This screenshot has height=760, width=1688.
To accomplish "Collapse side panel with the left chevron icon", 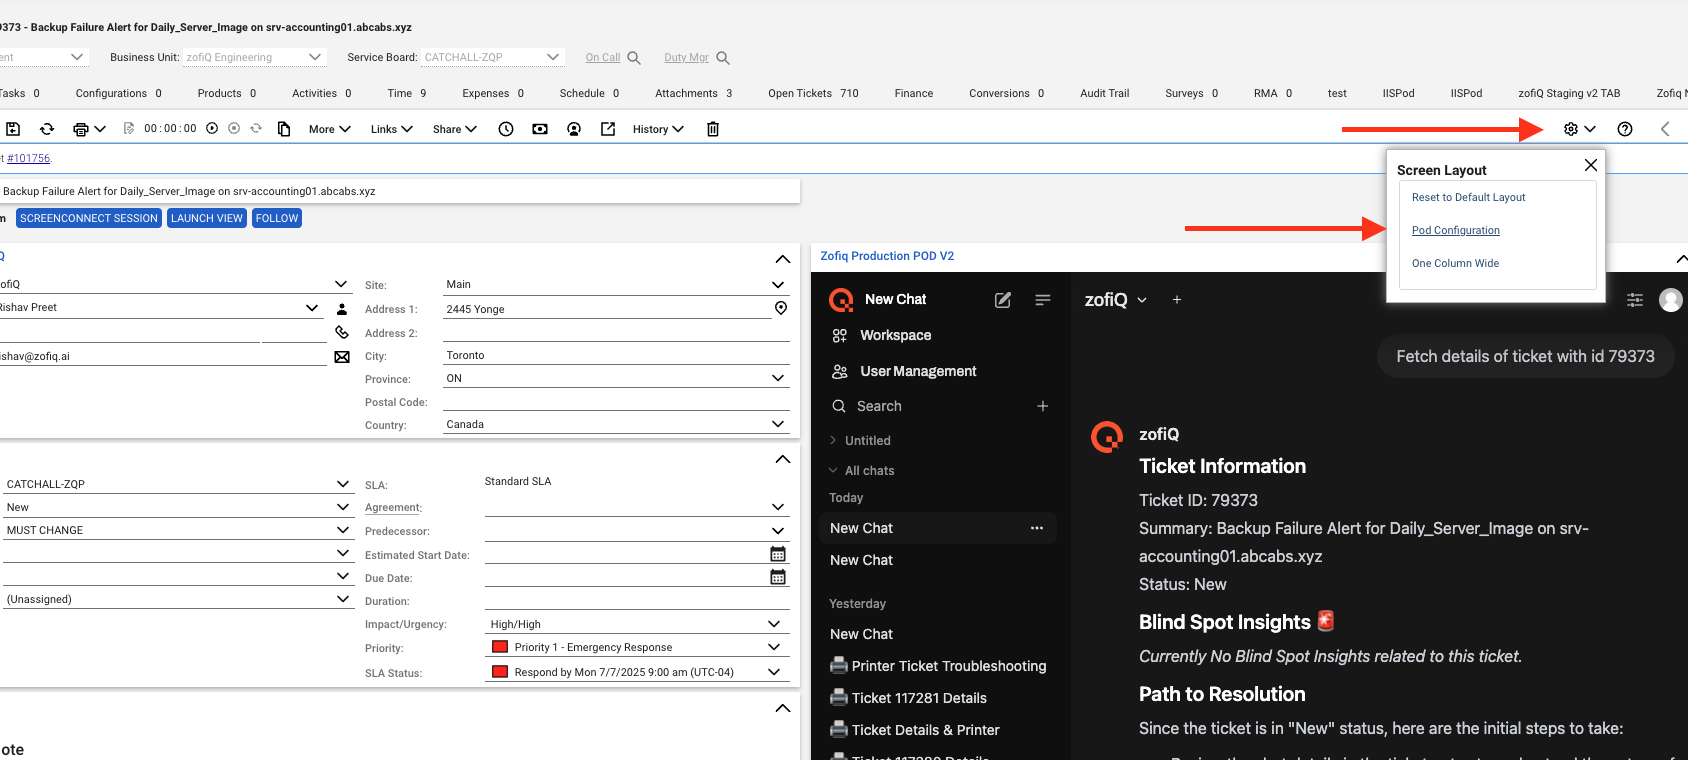I will (x=1665, y=129).
